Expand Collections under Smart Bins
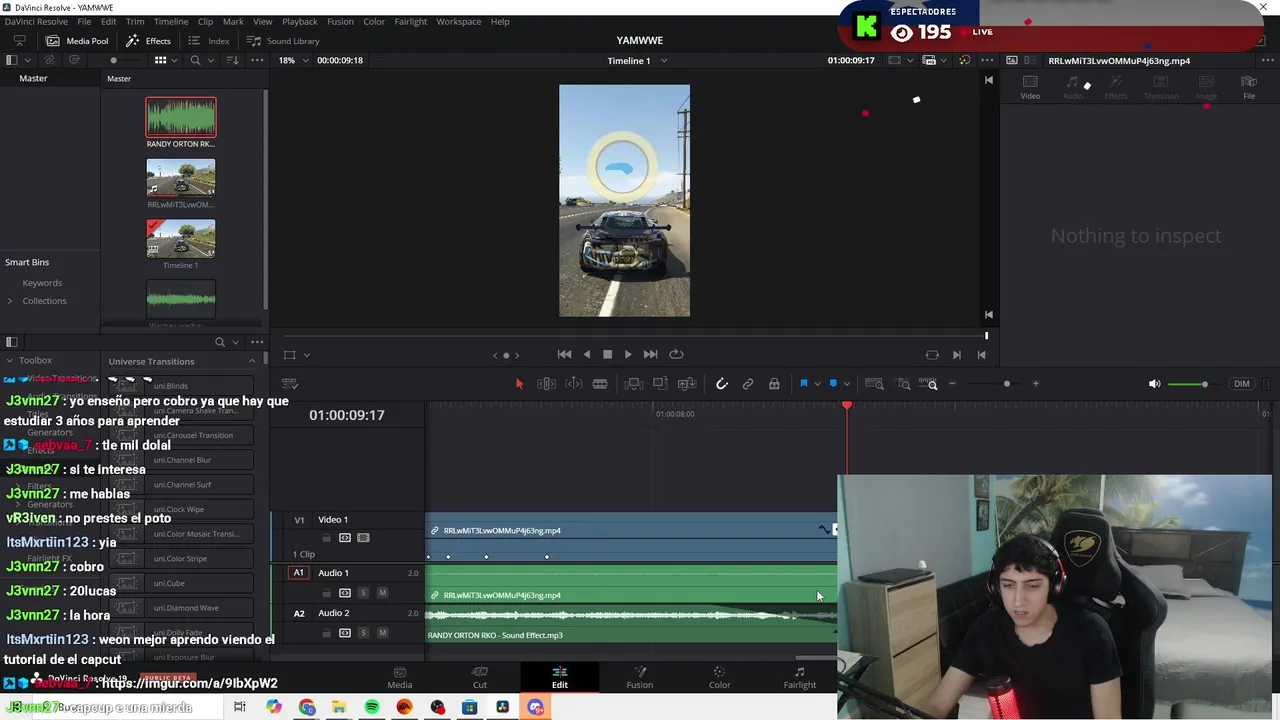This screenshot has width=1280, height=720. click(10, 301)
